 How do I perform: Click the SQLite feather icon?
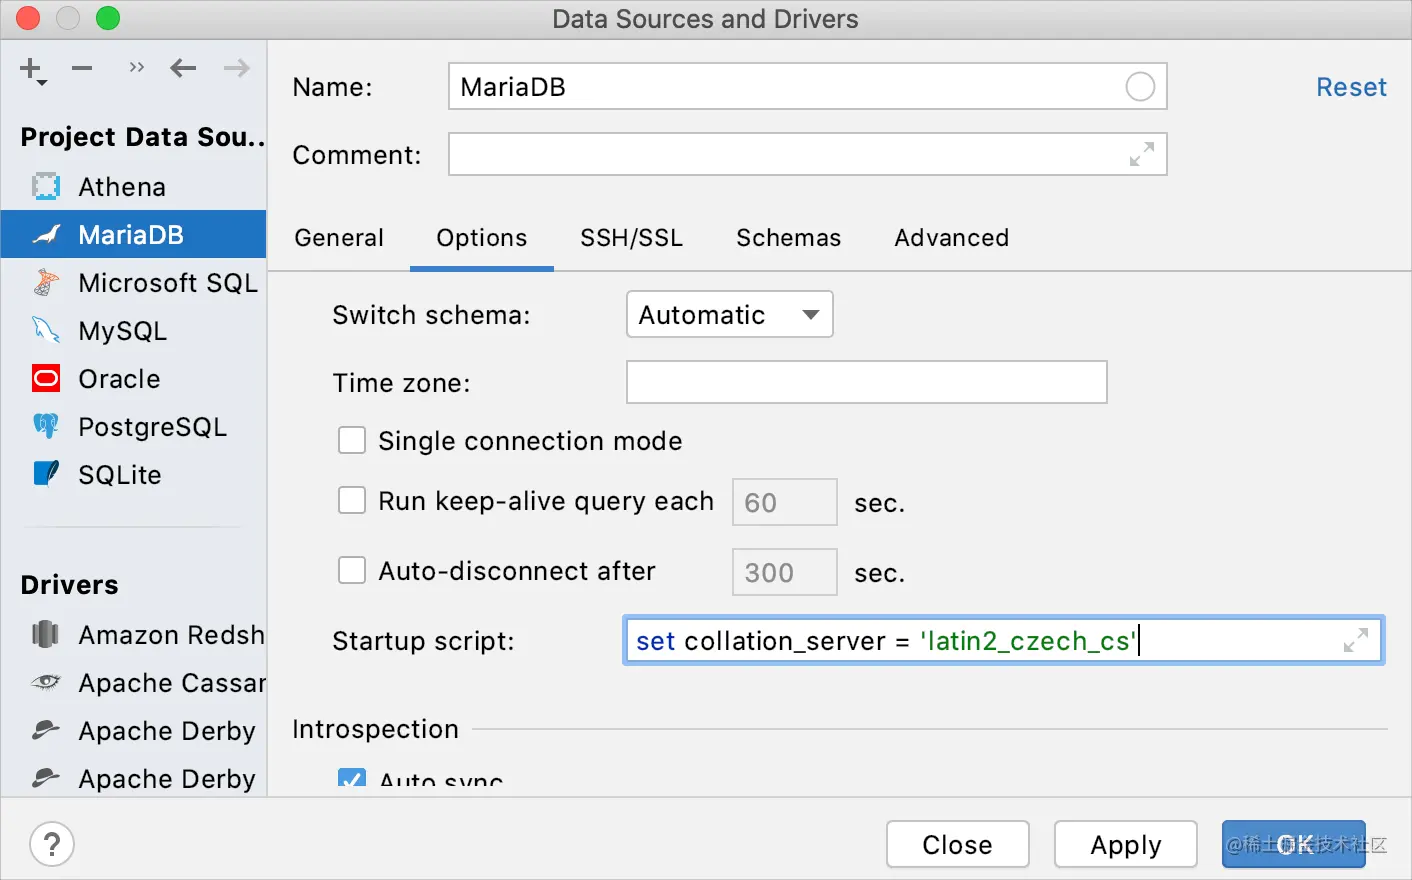(x=46, y=474)
